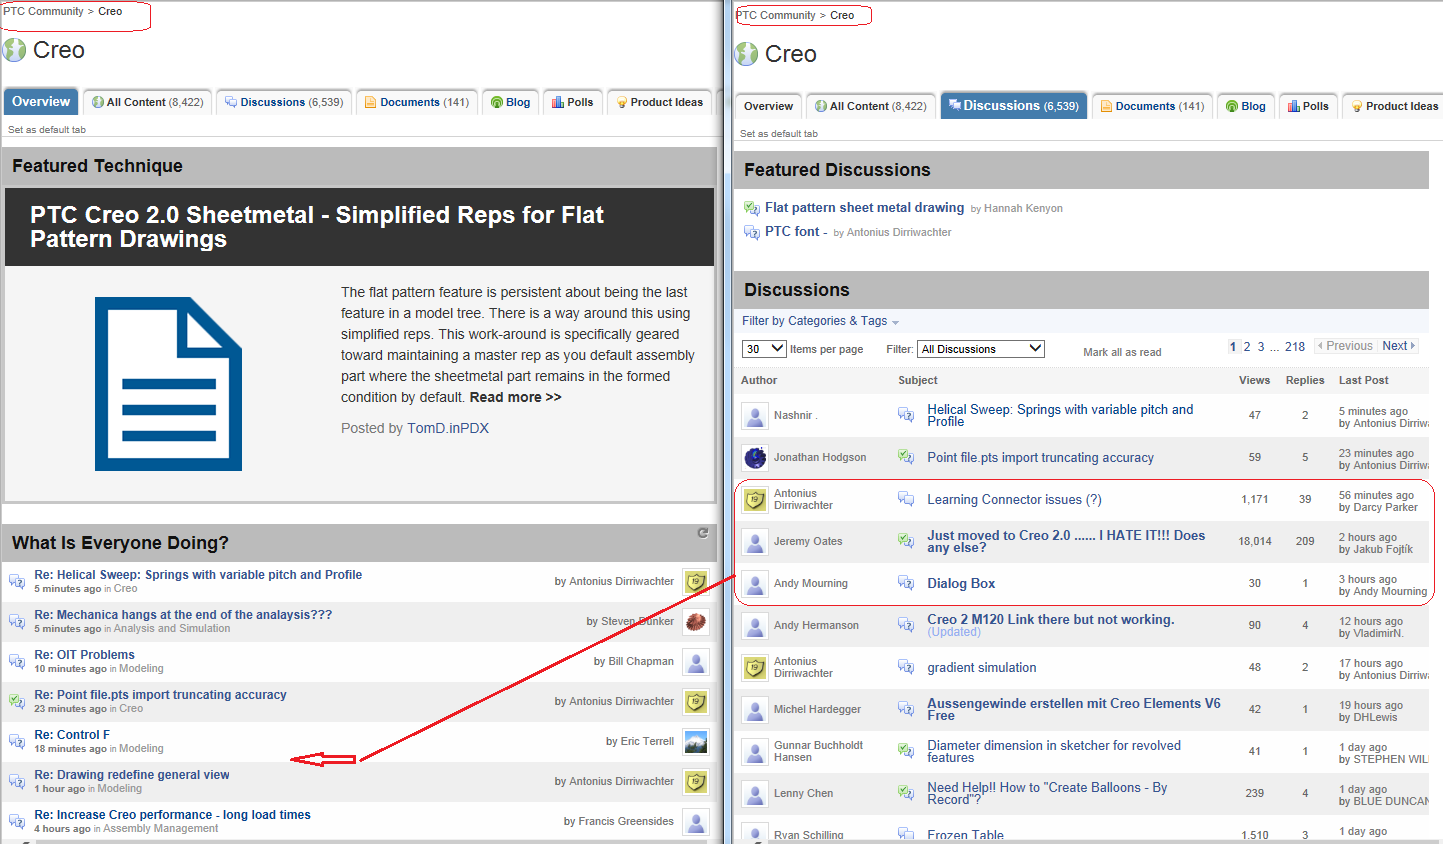The height and width of the screenshot is (844, 1443).
Task: Go to page 218 of discussions
Action: point(1295,347)
